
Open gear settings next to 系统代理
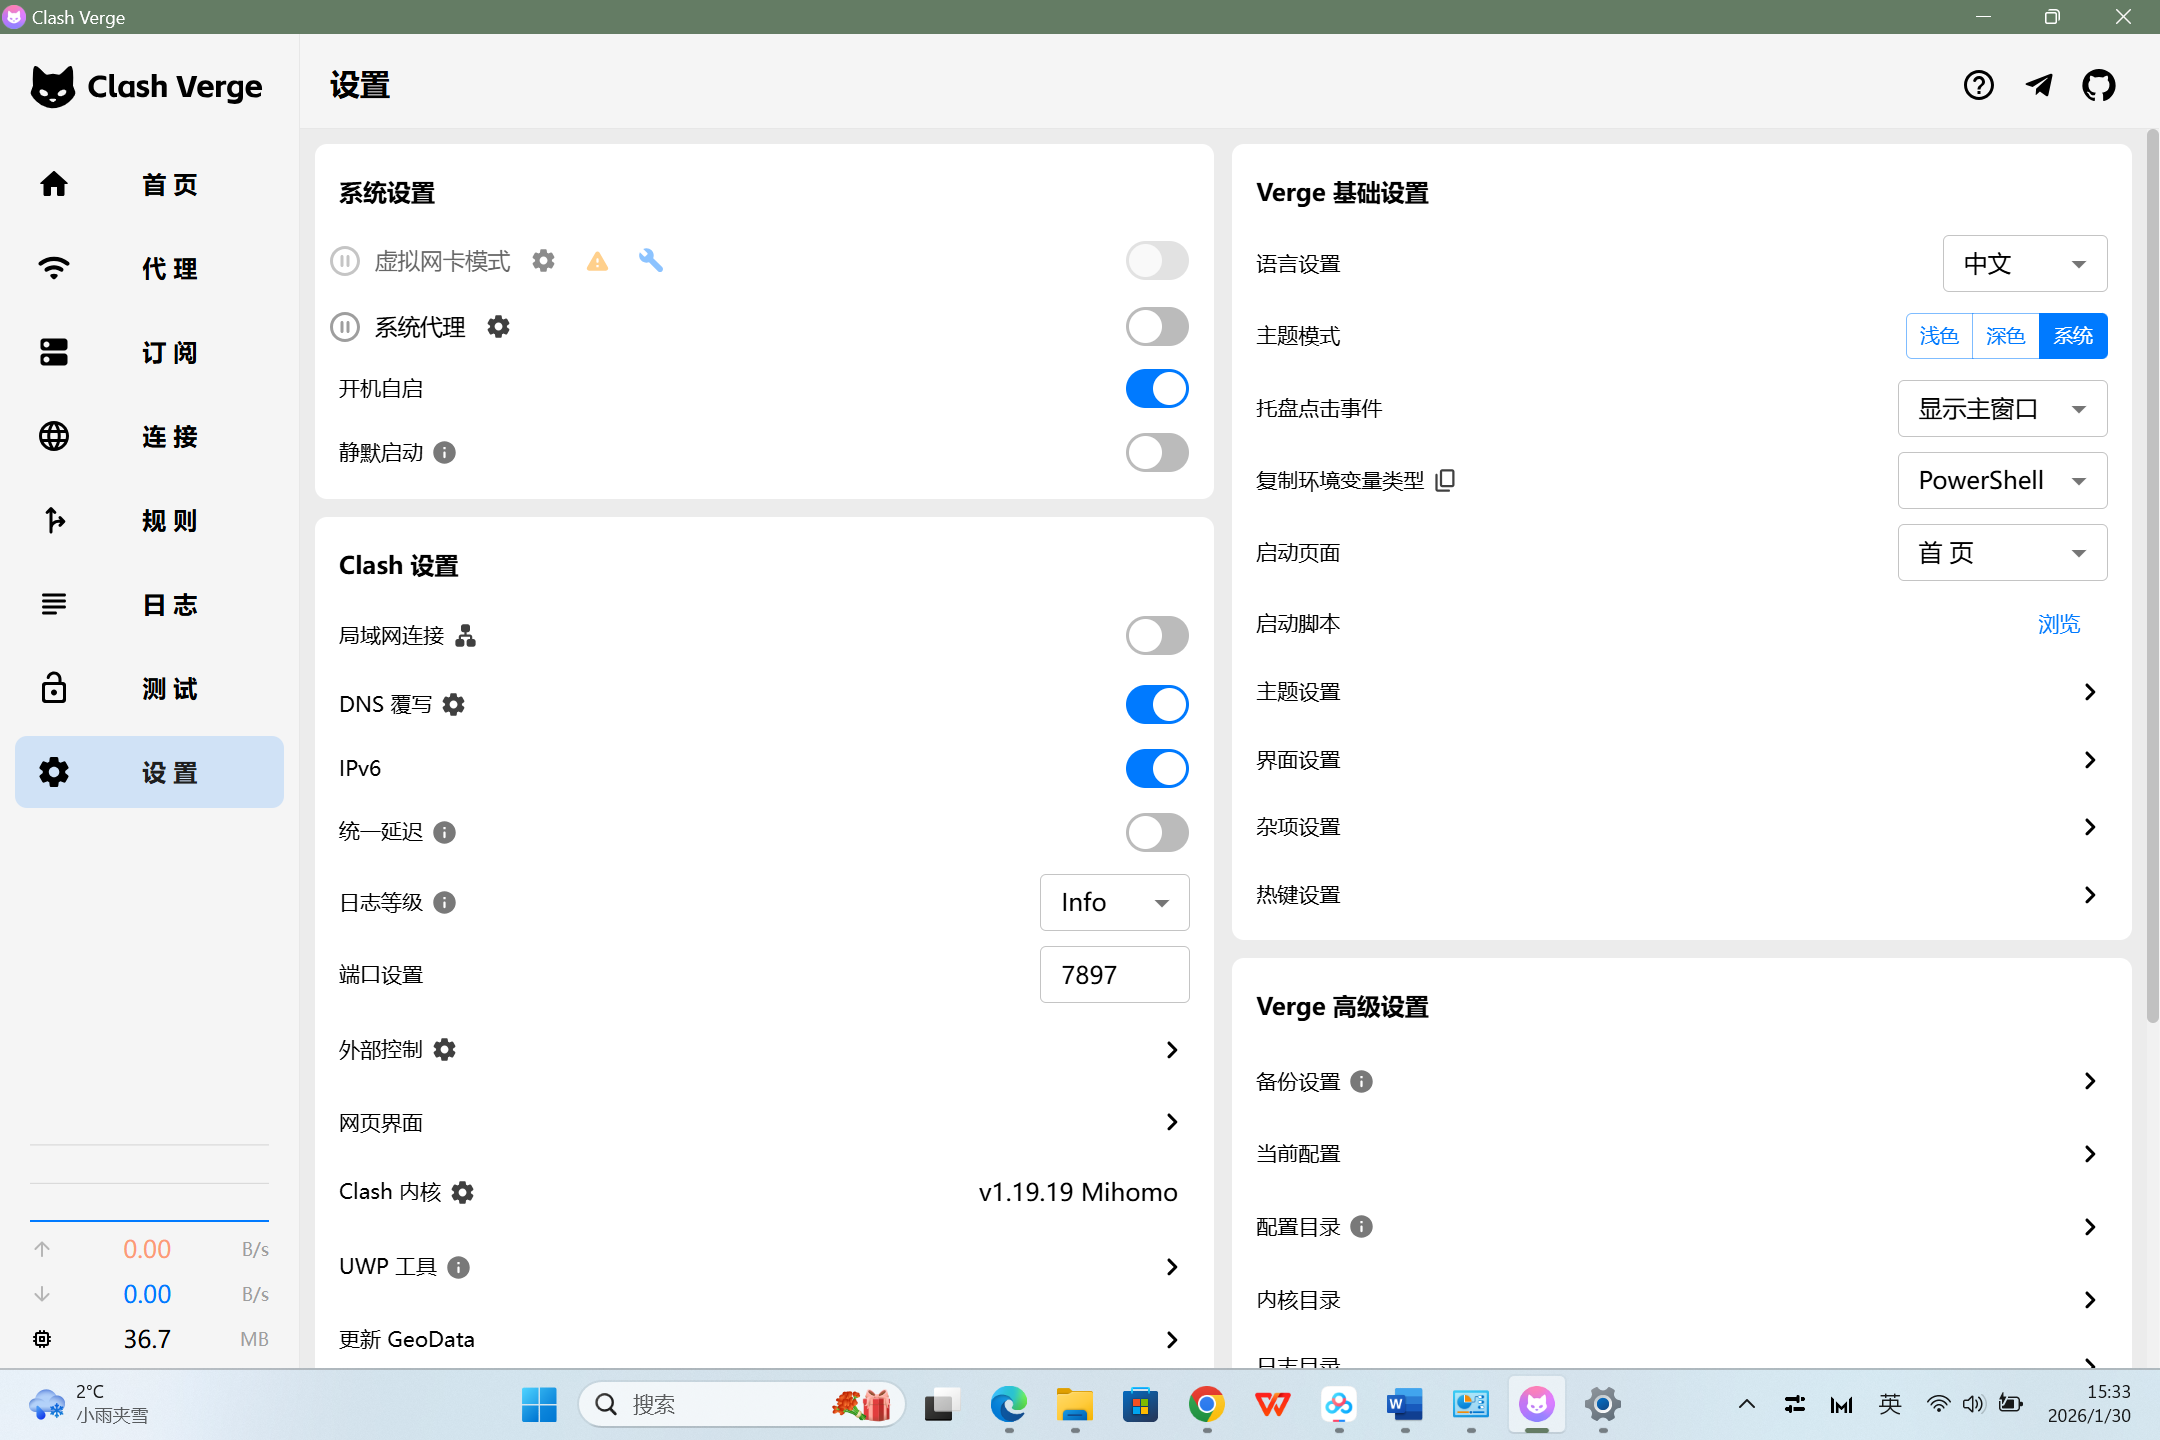pos(498,327)
